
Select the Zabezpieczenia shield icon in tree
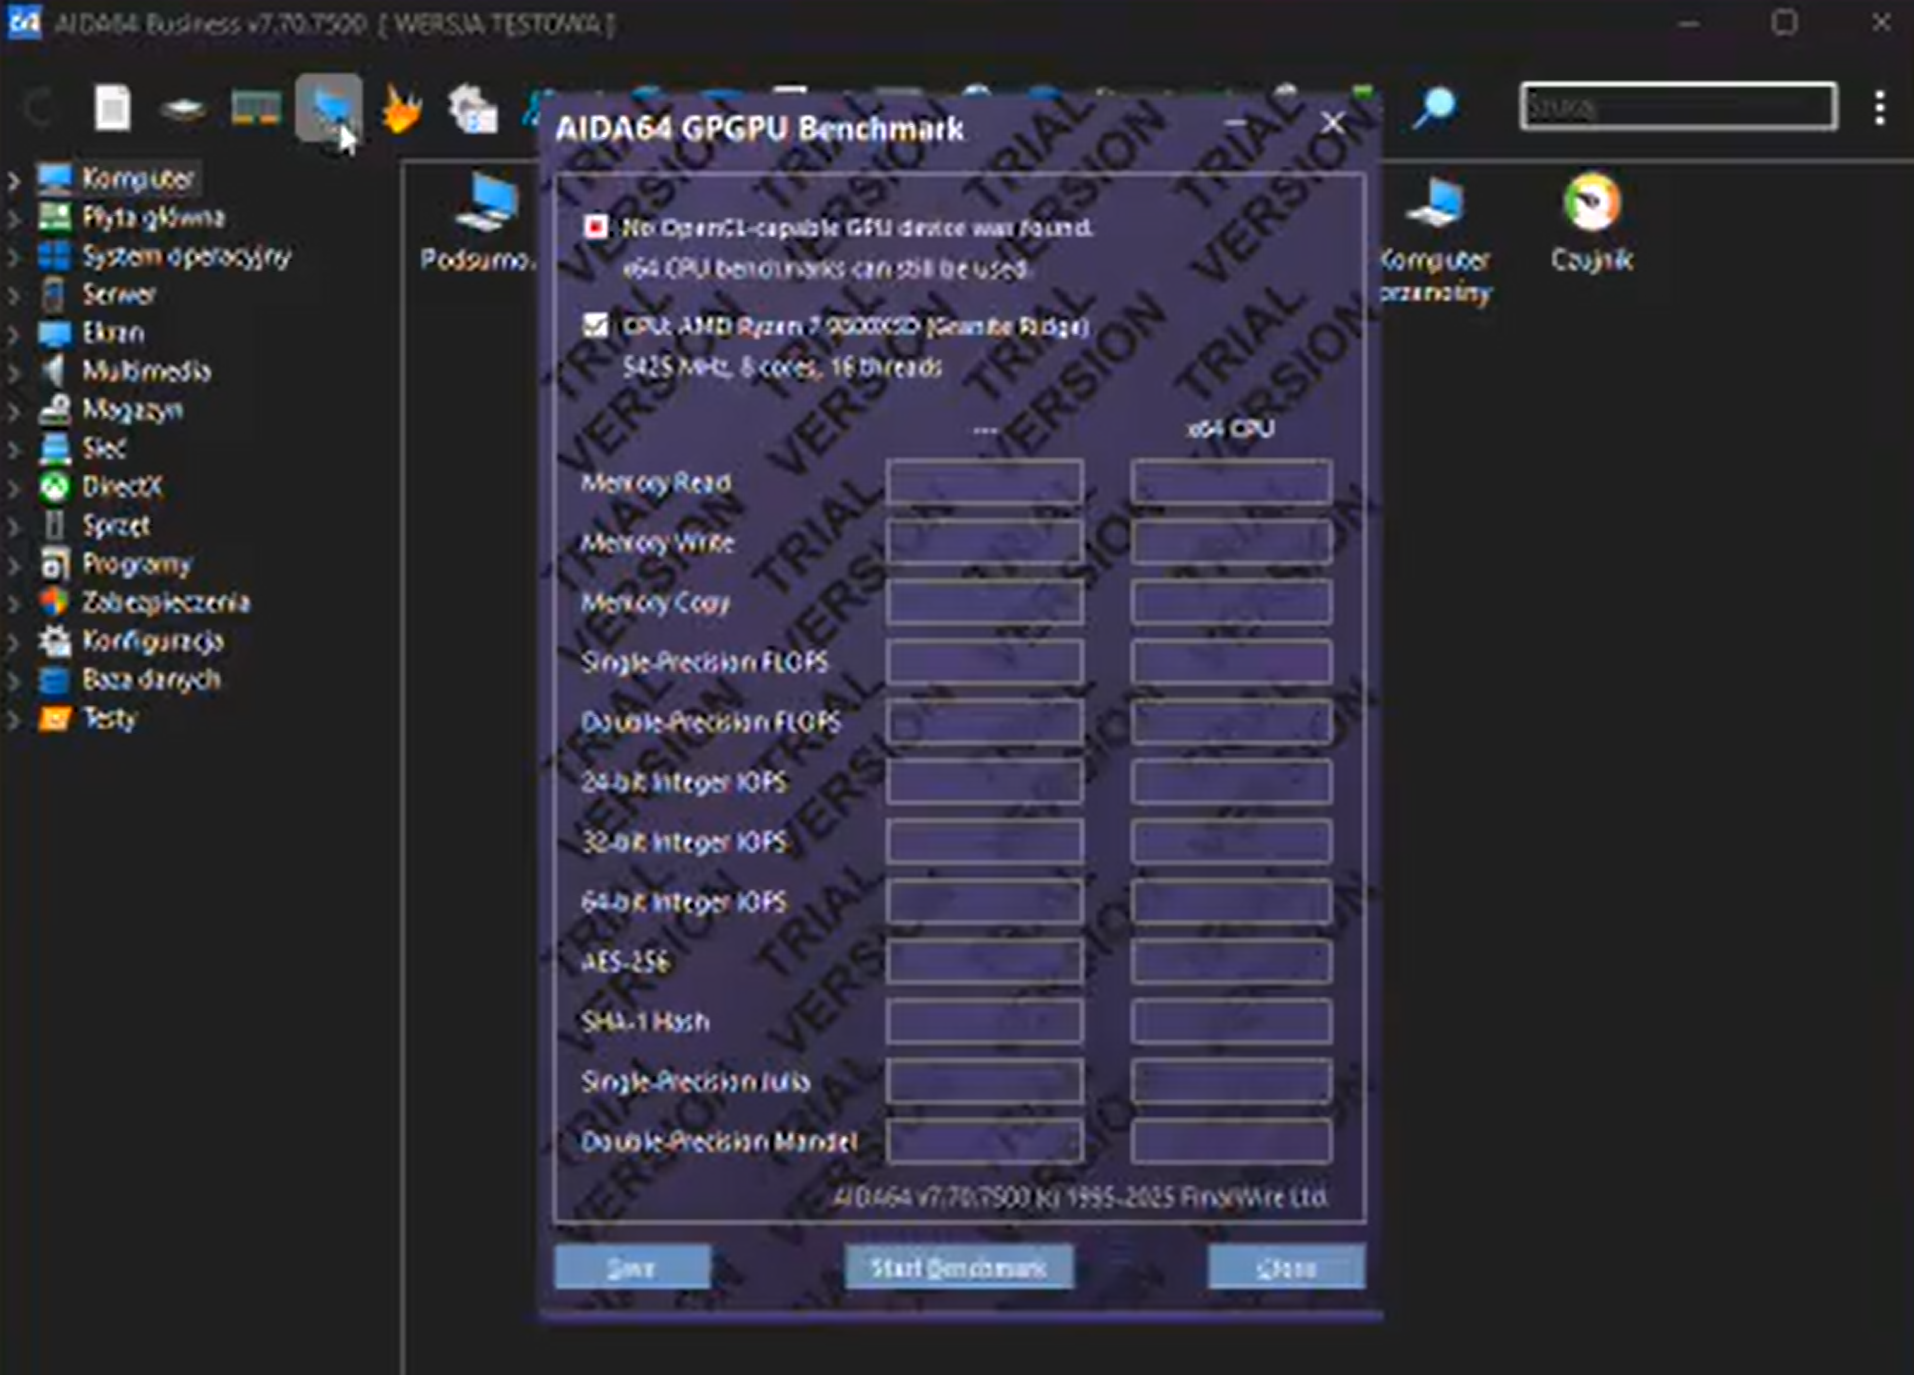pyautogui.click(x=54, y=602)
